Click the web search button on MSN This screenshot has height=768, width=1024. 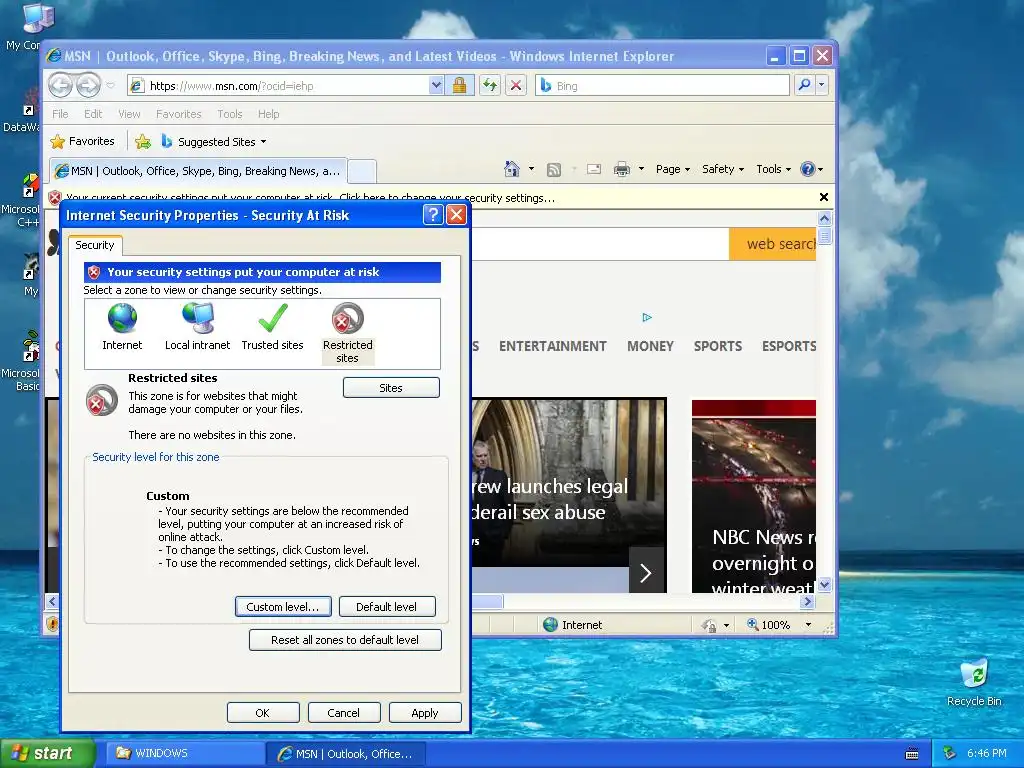[773, 244]
